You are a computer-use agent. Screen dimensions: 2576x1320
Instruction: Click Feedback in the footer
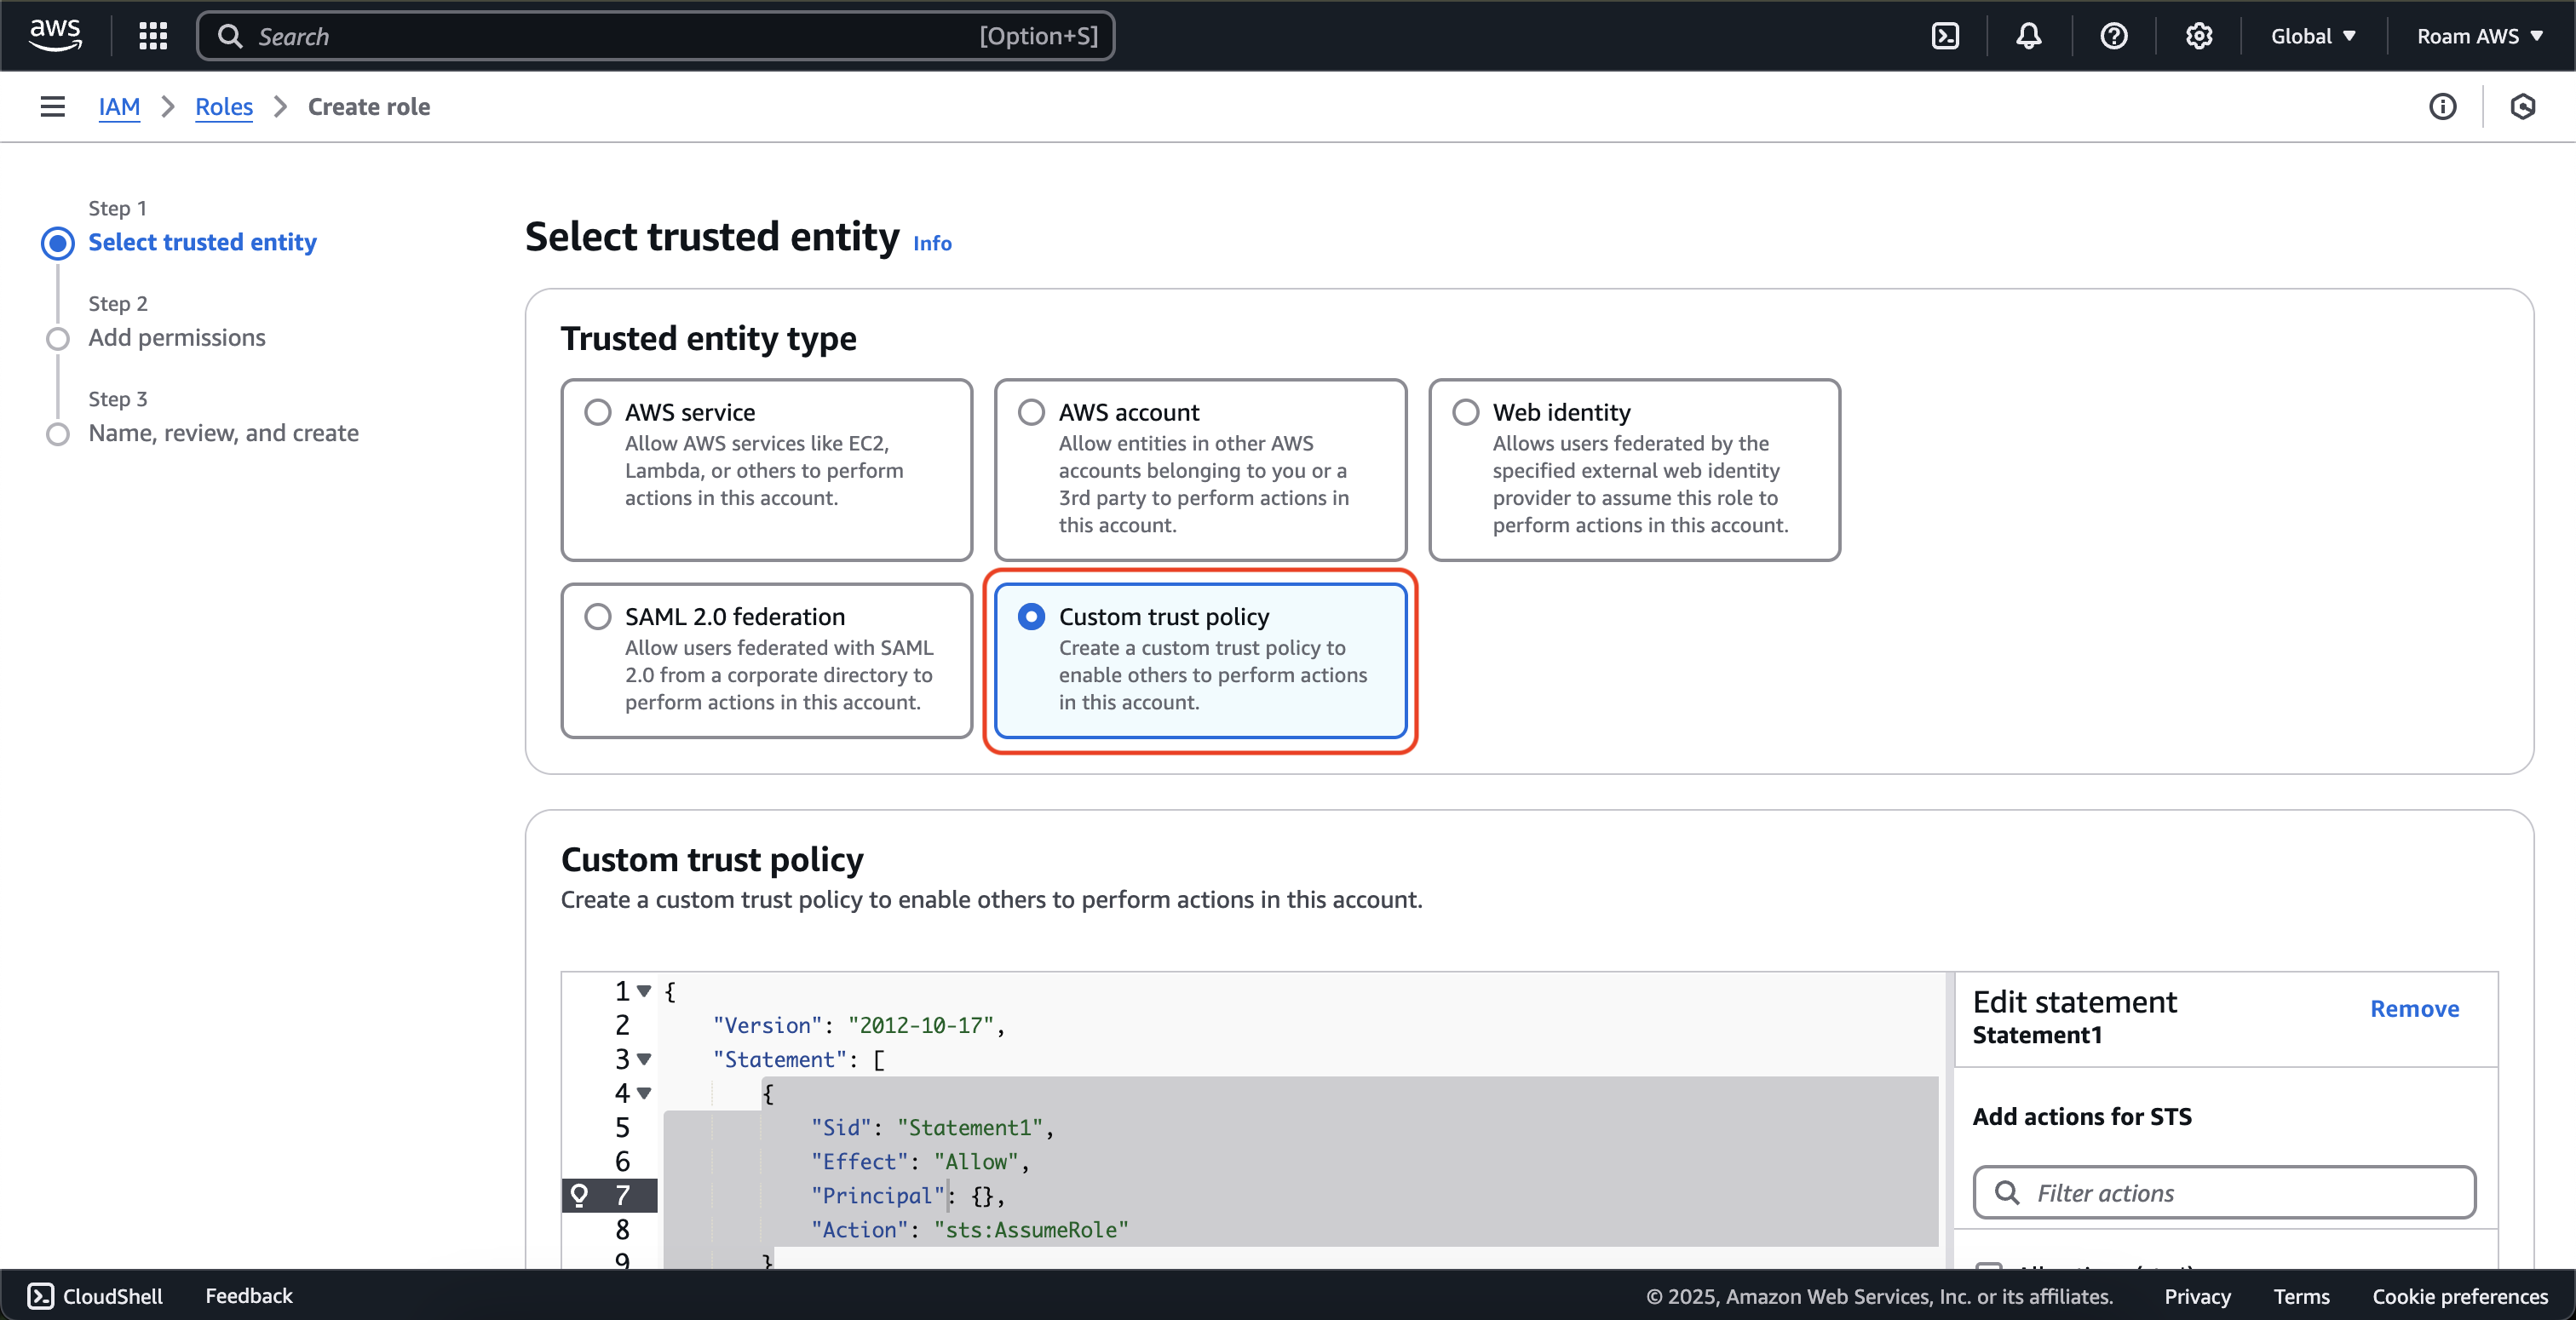pyautogui.click(x=249, y=1296)
